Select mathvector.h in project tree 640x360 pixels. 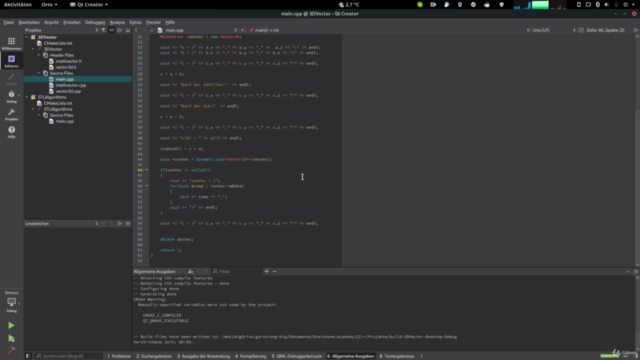click(x=69, y=61)
